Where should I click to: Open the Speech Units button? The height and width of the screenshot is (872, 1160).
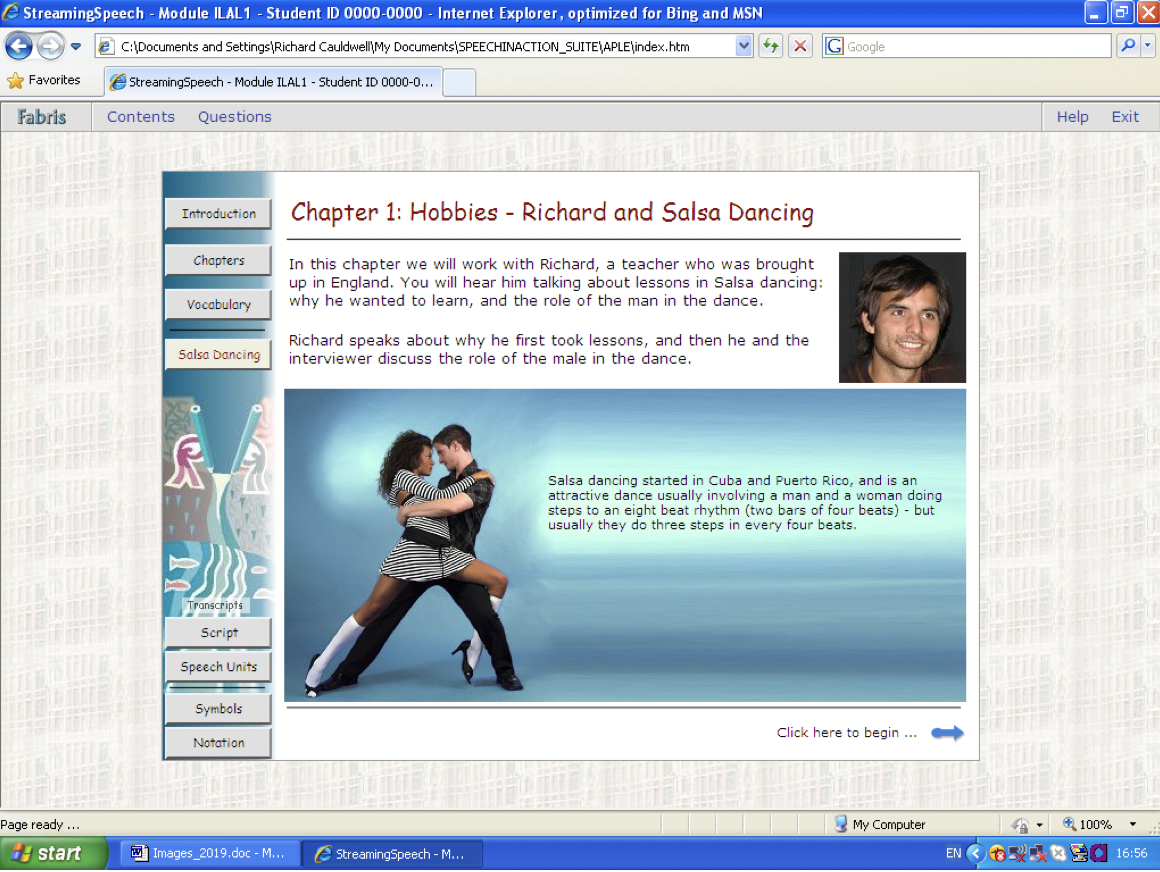tap(218, 667)
